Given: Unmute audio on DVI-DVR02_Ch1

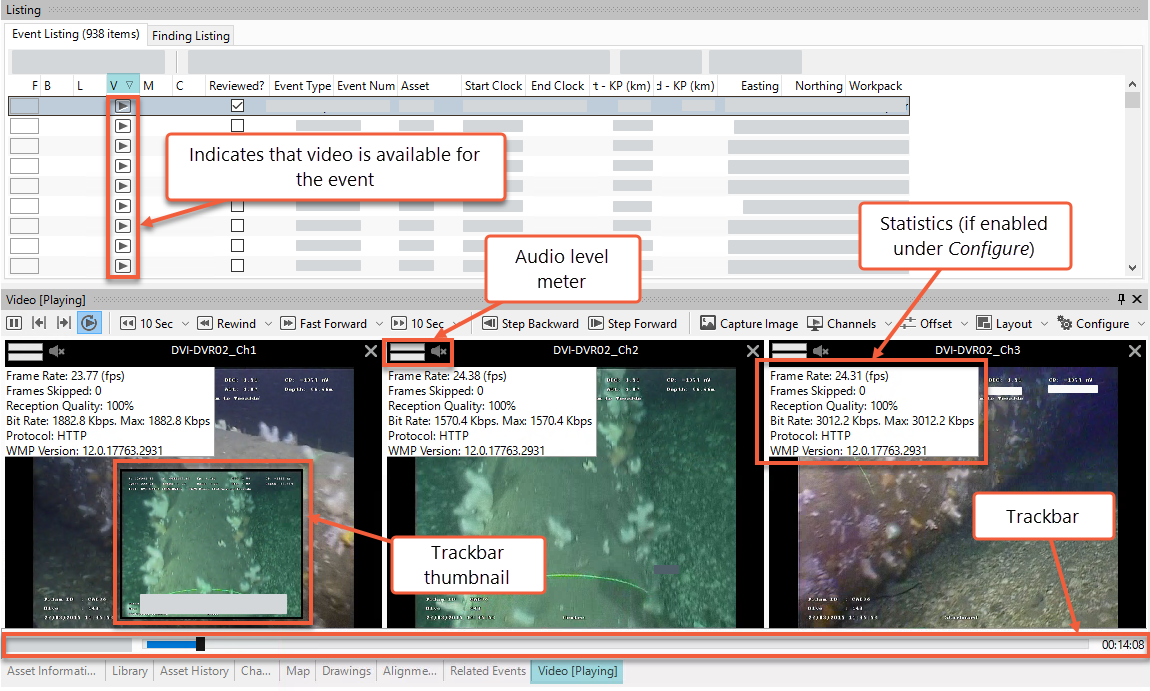Looking at the screenshot, I should pos(57,351).
